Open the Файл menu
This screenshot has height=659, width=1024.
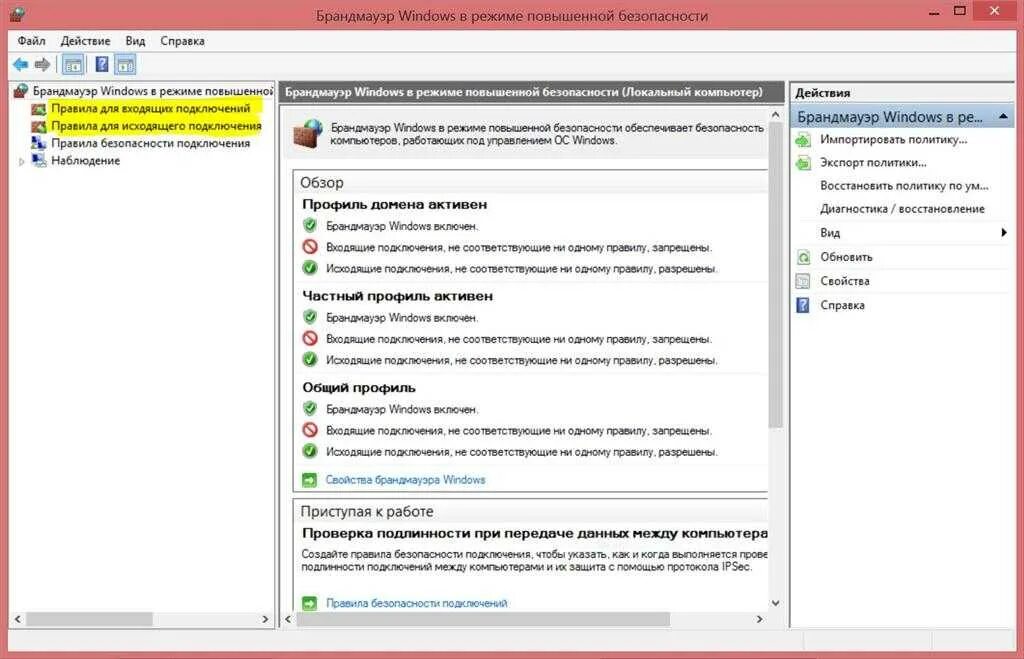[31, 40]
